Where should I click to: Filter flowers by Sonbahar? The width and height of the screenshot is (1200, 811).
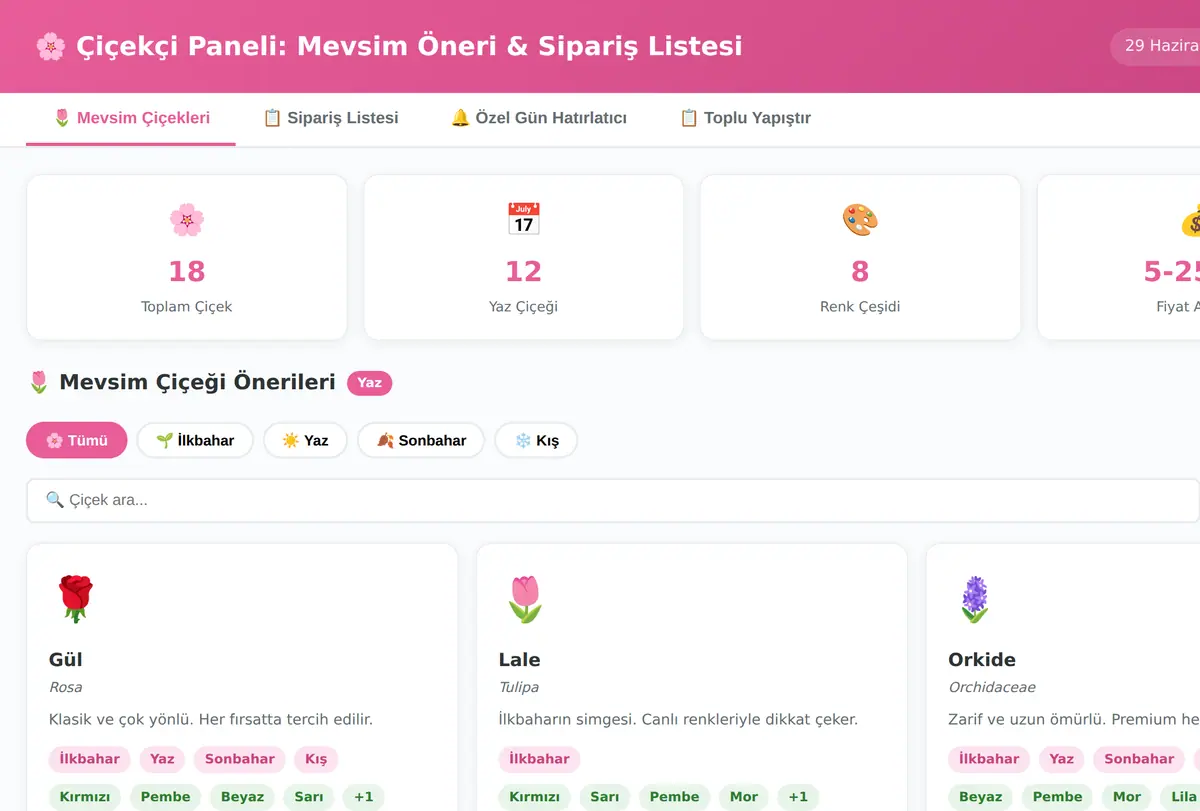coord(421,440)
